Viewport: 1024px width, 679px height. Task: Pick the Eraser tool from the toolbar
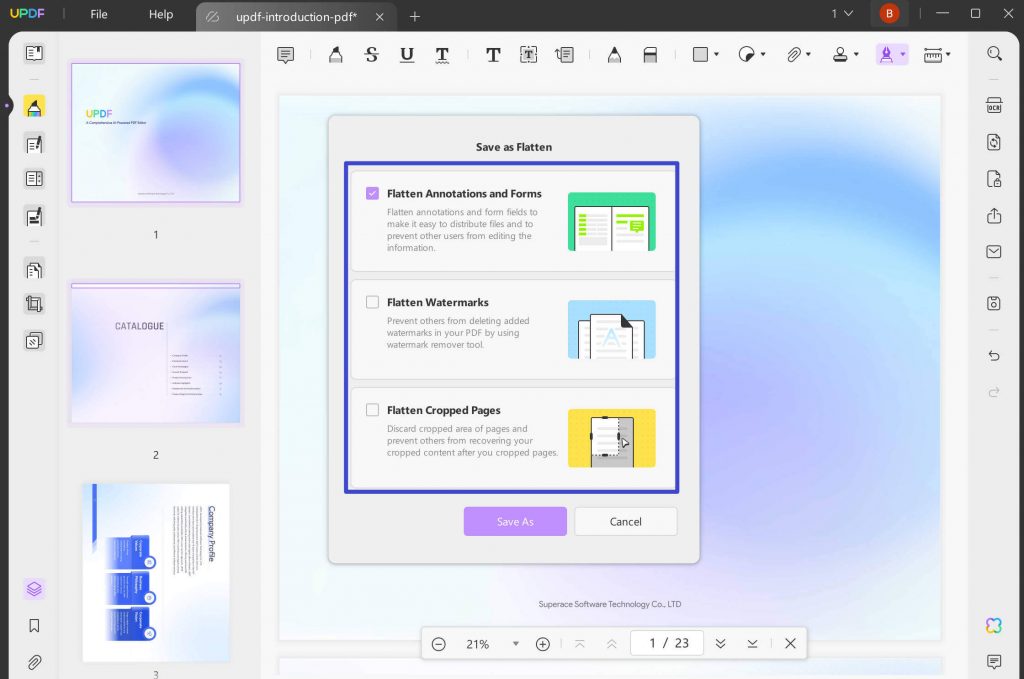click(650, 54)
